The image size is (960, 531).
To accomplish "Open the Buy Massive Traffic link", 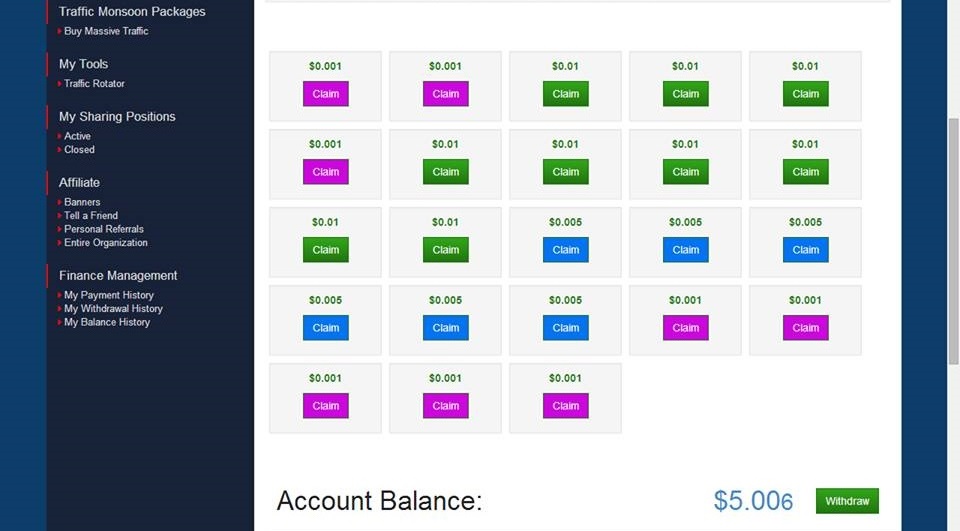I will (x=106, y=31).
